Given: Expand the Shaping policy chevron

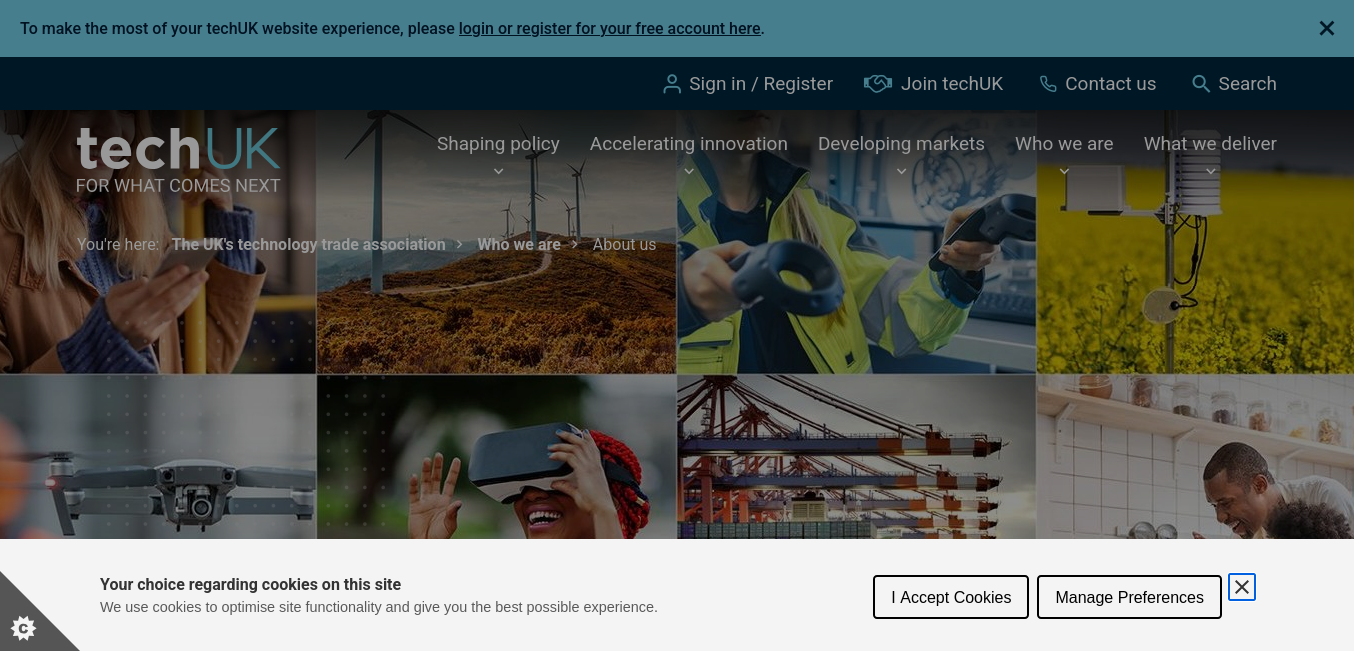Looking at the screenshot, I should click(498, 171).
